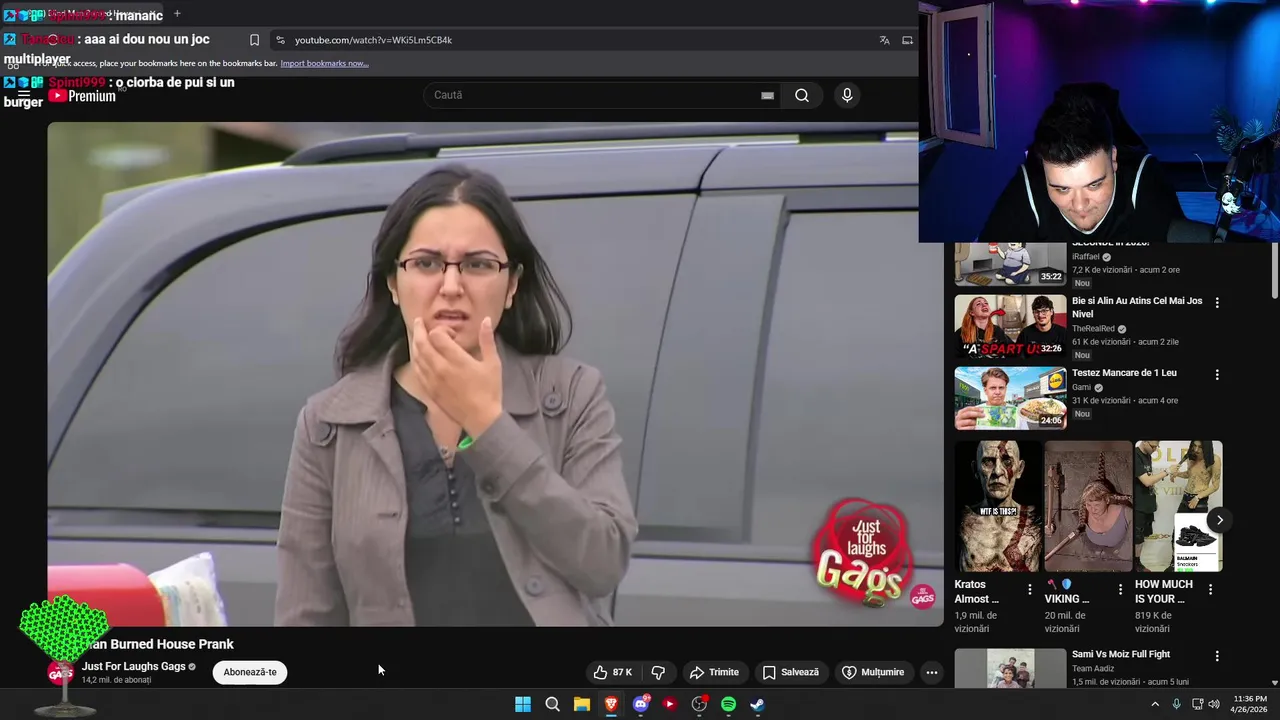Open the OBS Studio taskbar icon
The height and width of the screenshot is (720, 1280).
pyautogui.click(x=699, y=704)
